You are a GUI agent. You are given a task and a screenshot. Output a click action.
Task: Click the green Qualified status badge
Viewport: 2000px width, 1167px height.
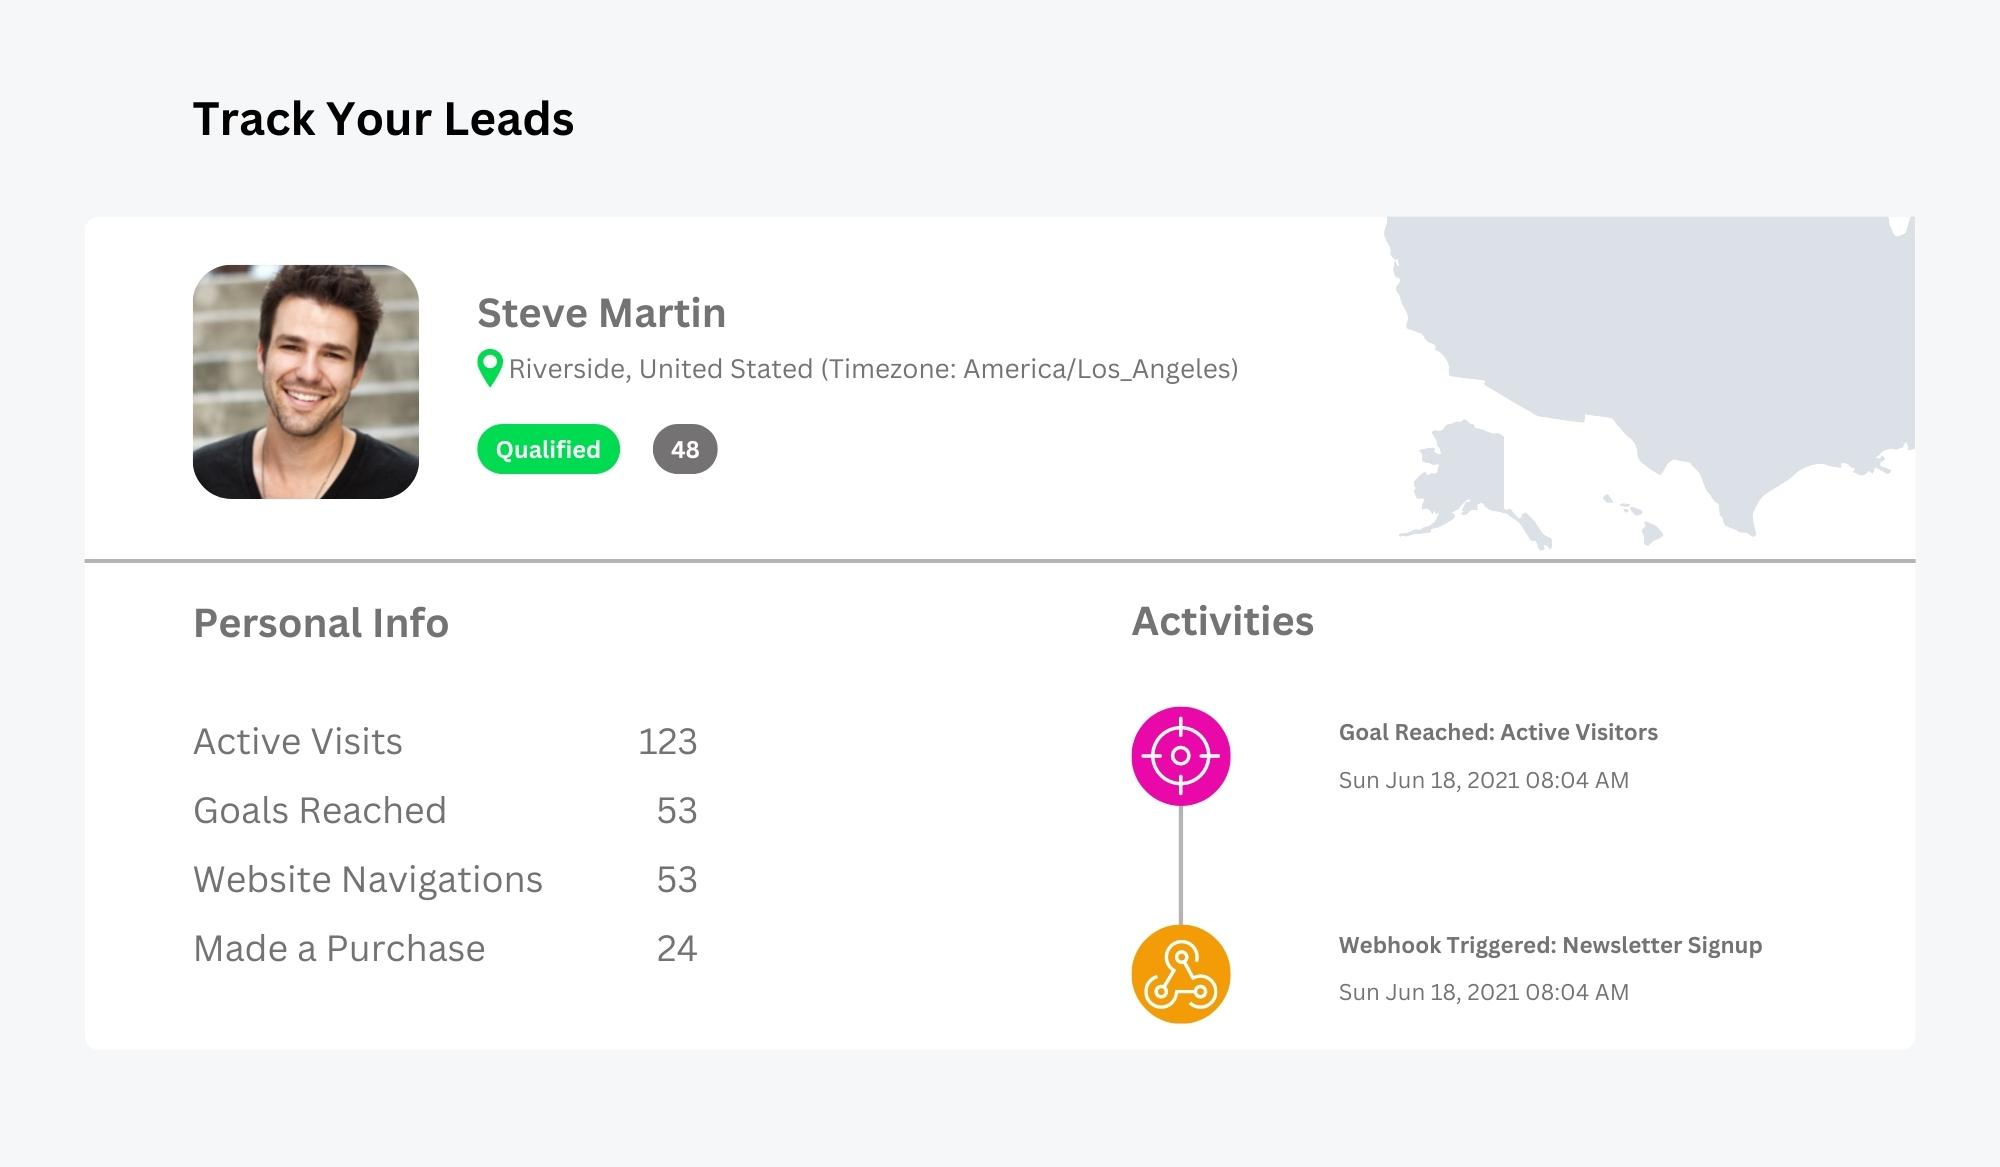point(548,449)
